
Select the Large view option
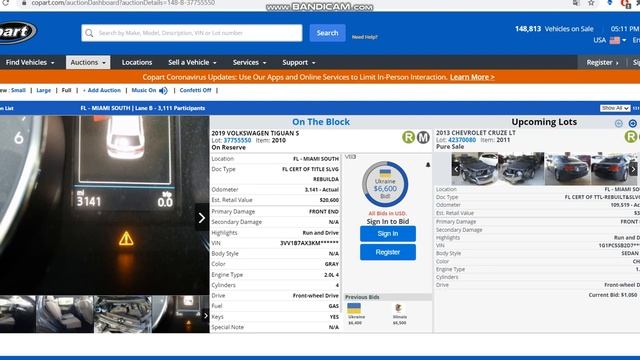pyautogui.click(x=44, y=90)
